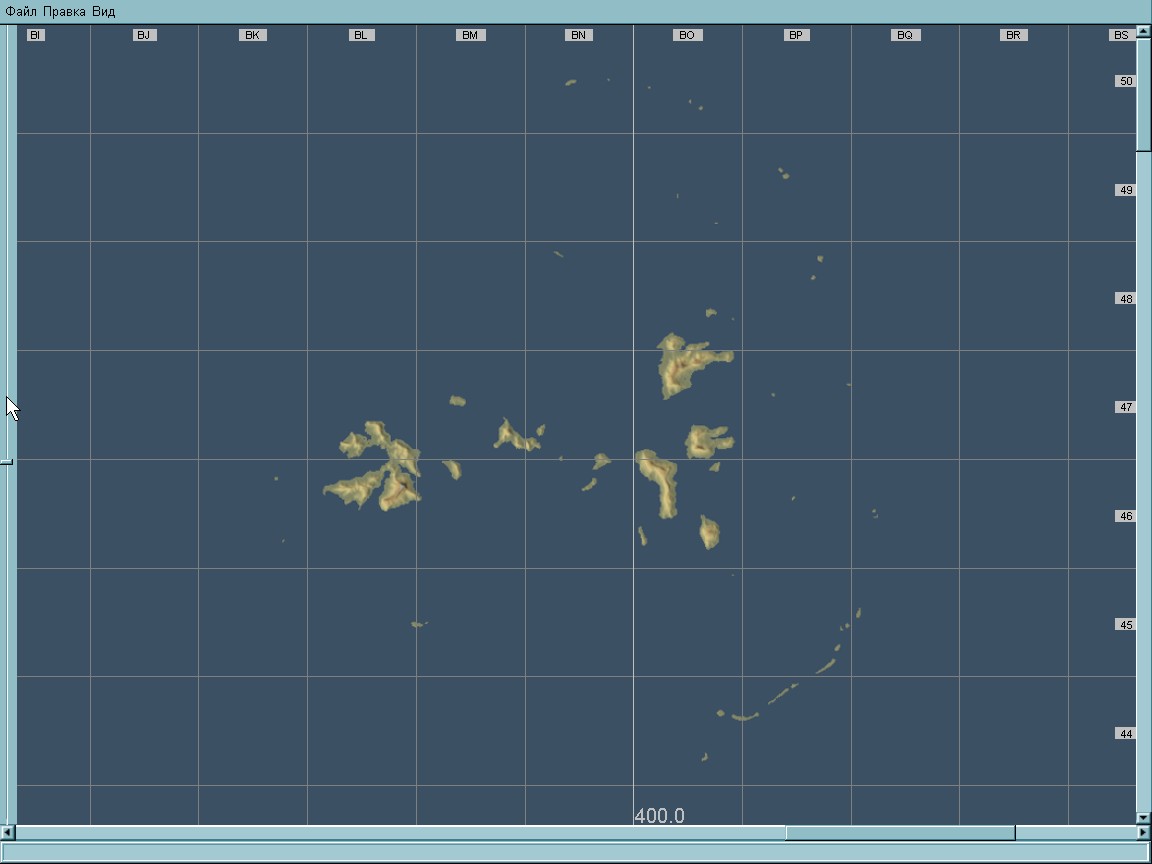
Task: Select column label BI
Action: (x=35, y=35)
